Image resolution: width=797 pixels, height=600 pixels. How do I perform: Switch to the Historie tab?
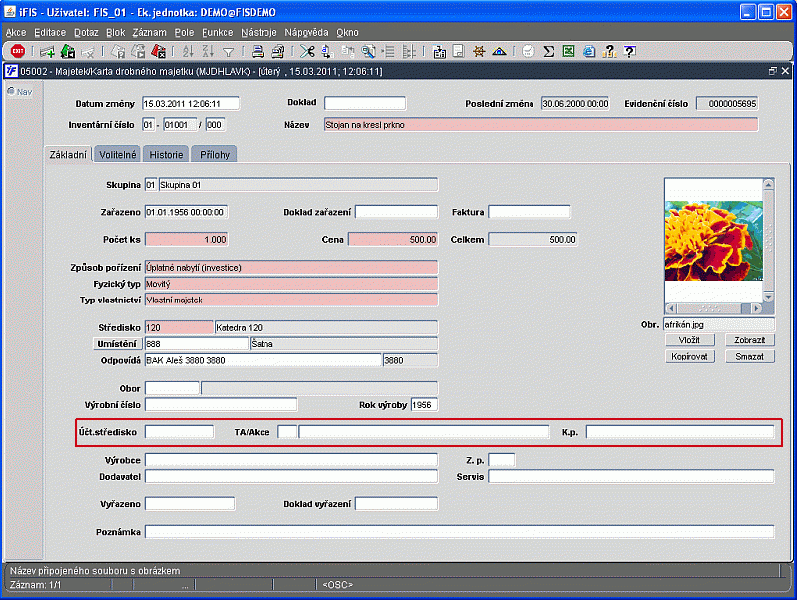tap(166, 154)
